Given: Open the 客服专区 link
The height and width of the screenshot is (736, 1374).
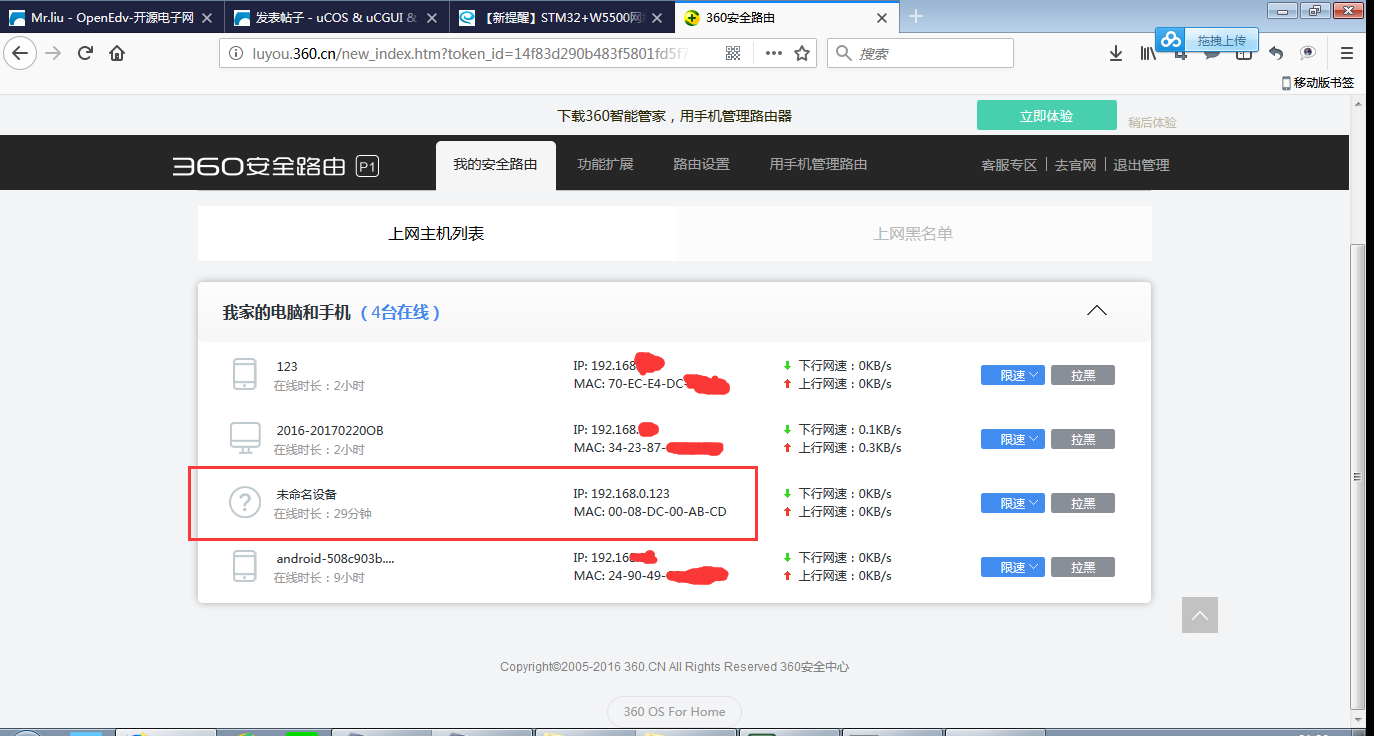Looking at the screenshot, I should coord(1009,165).
